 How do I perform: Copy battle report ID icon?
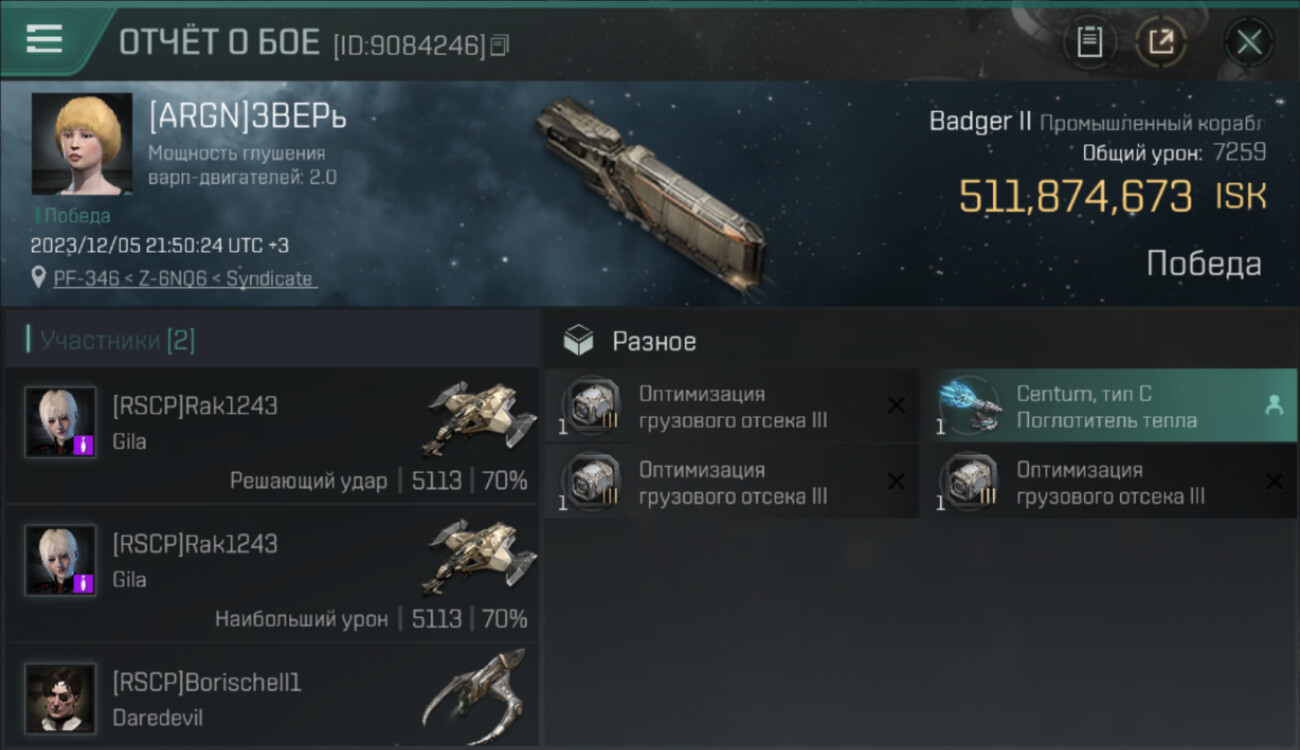pyautogui.click(x=499, y=45)
